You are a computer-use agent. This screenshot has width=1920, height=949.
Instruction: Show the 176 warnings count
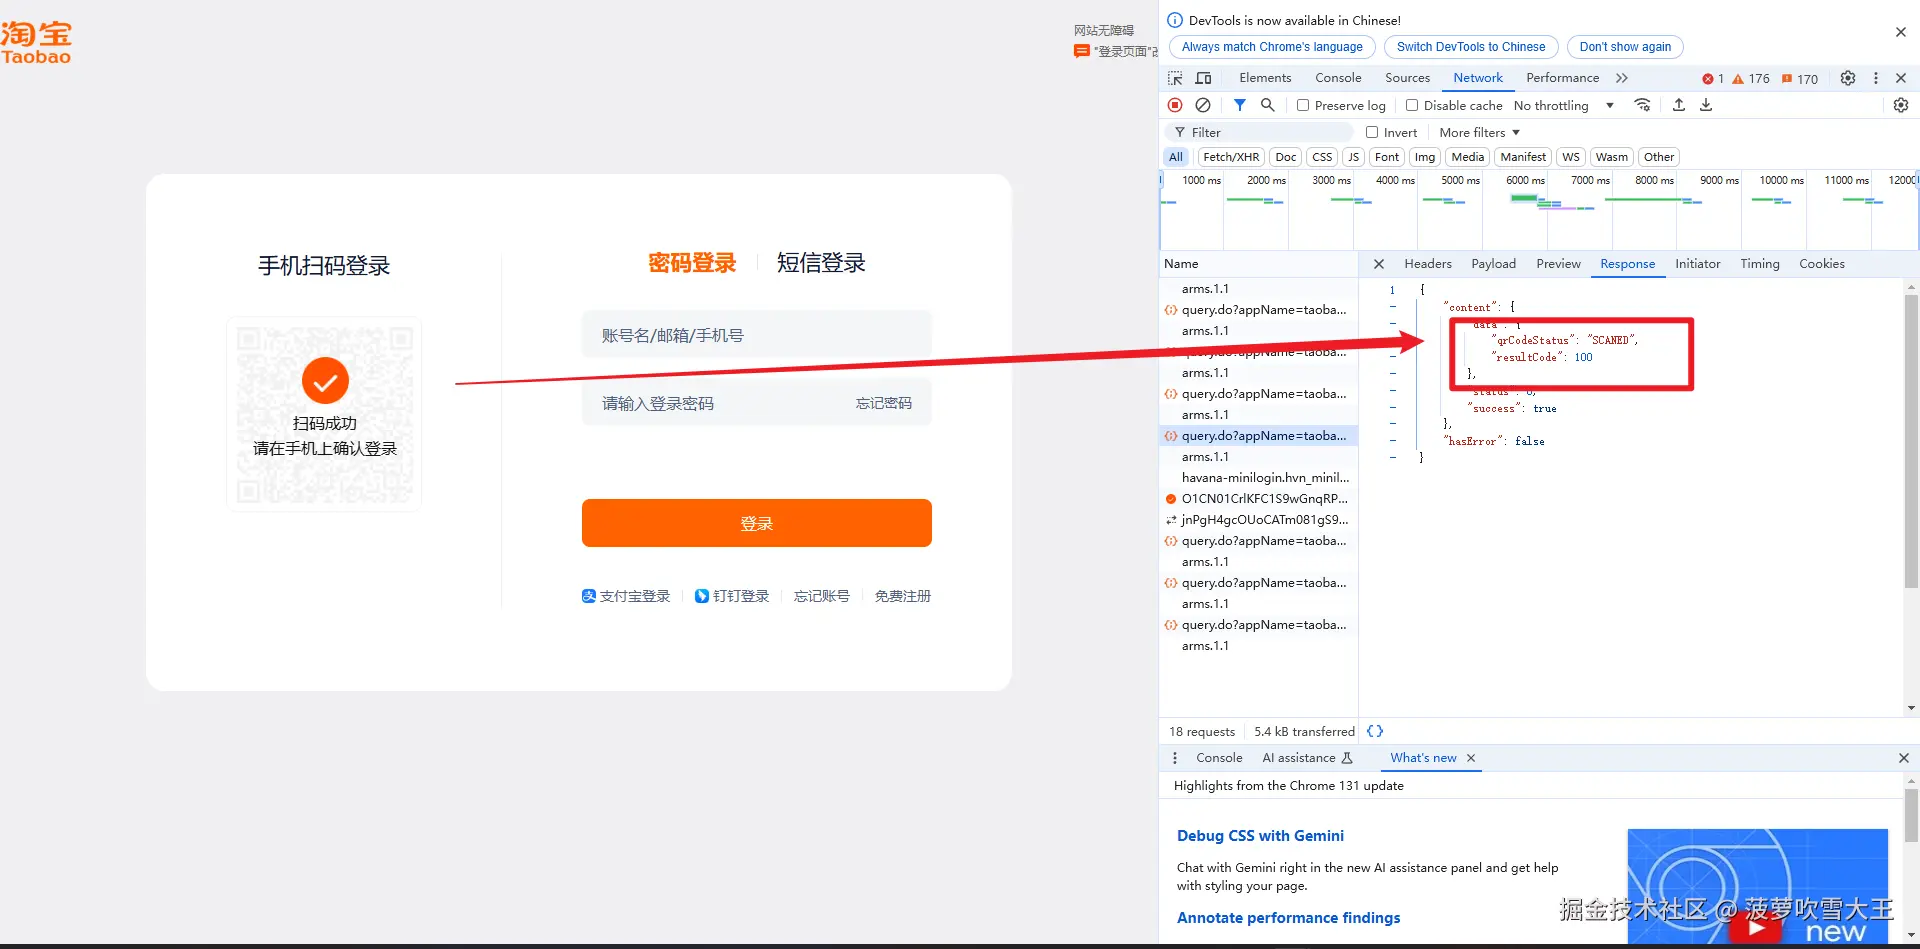coord(1751,79)
